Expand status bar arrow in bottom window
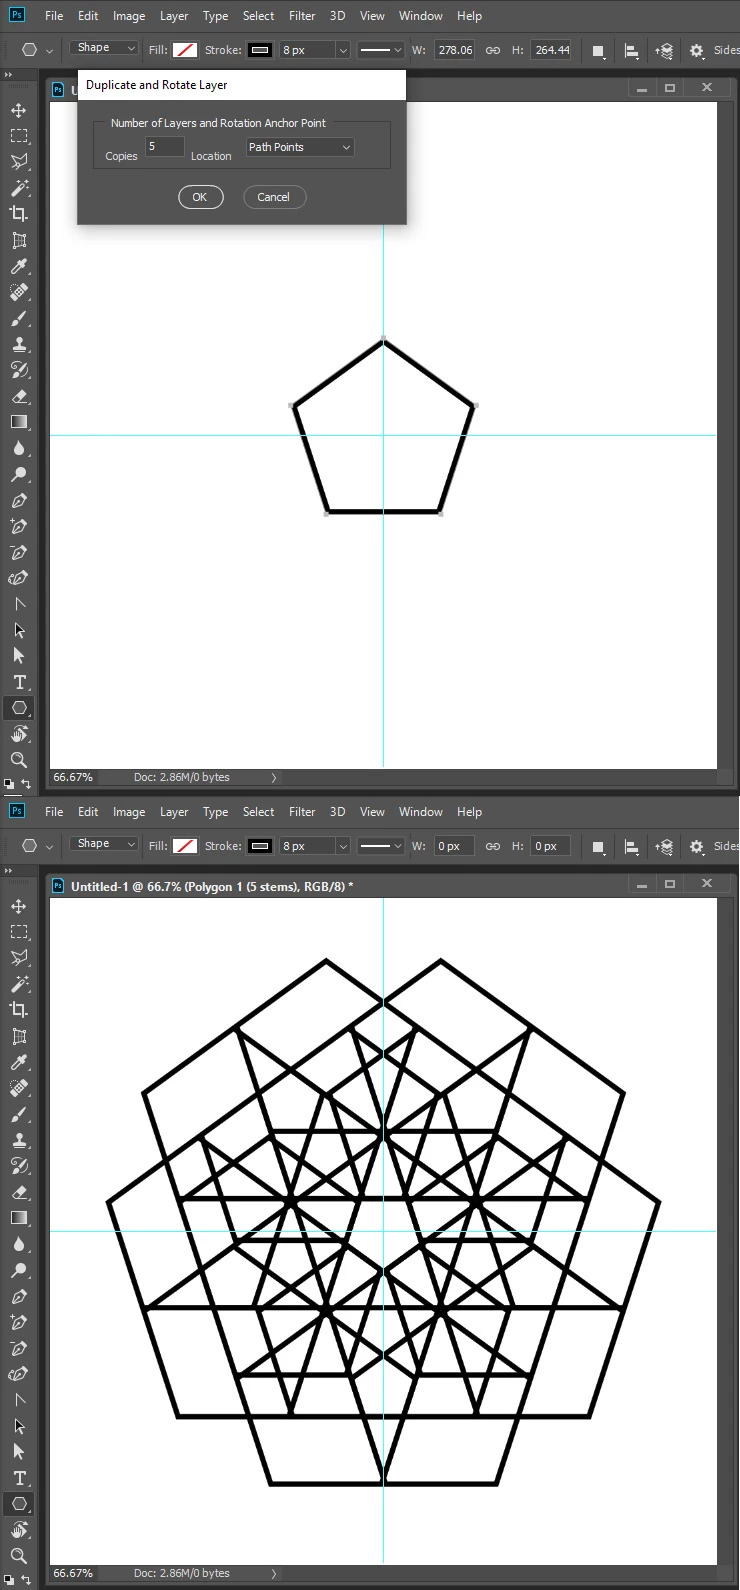 coord(274,1573)
